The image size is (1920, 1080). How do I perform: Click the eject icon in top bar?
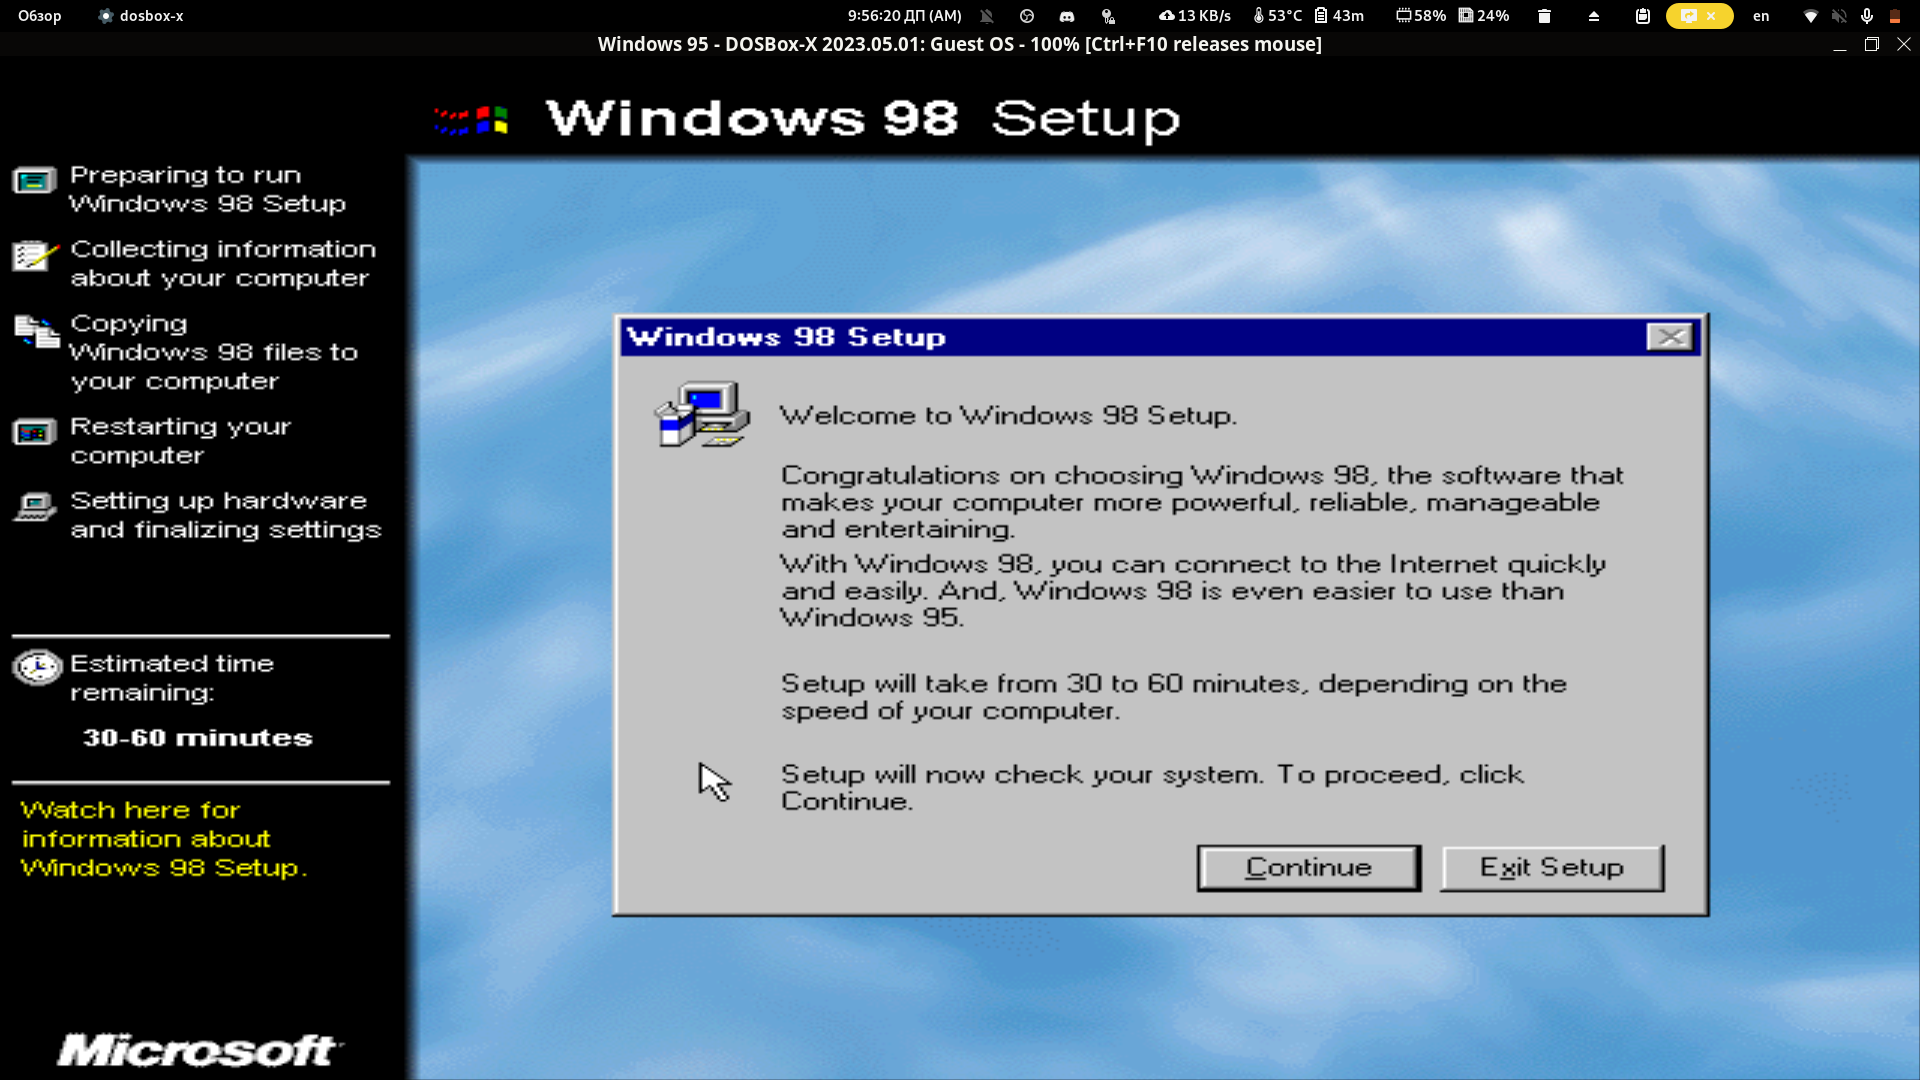[x=1594, y=16]
